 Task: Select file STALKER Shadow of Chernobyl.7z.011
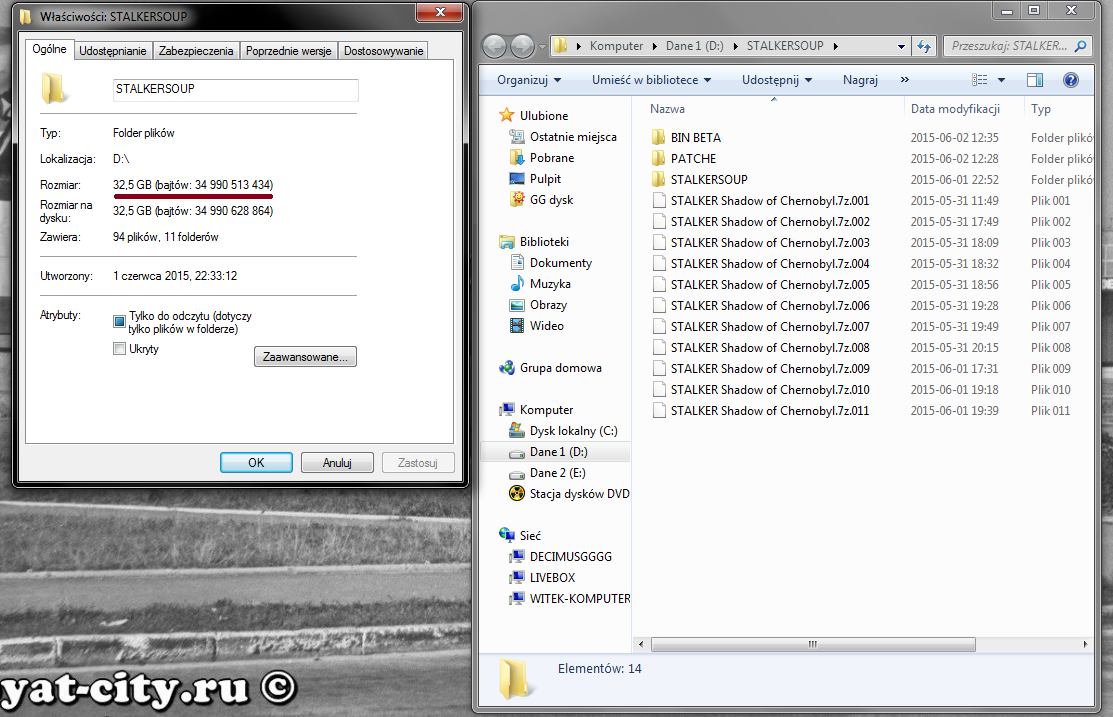[x=770, y=411]
